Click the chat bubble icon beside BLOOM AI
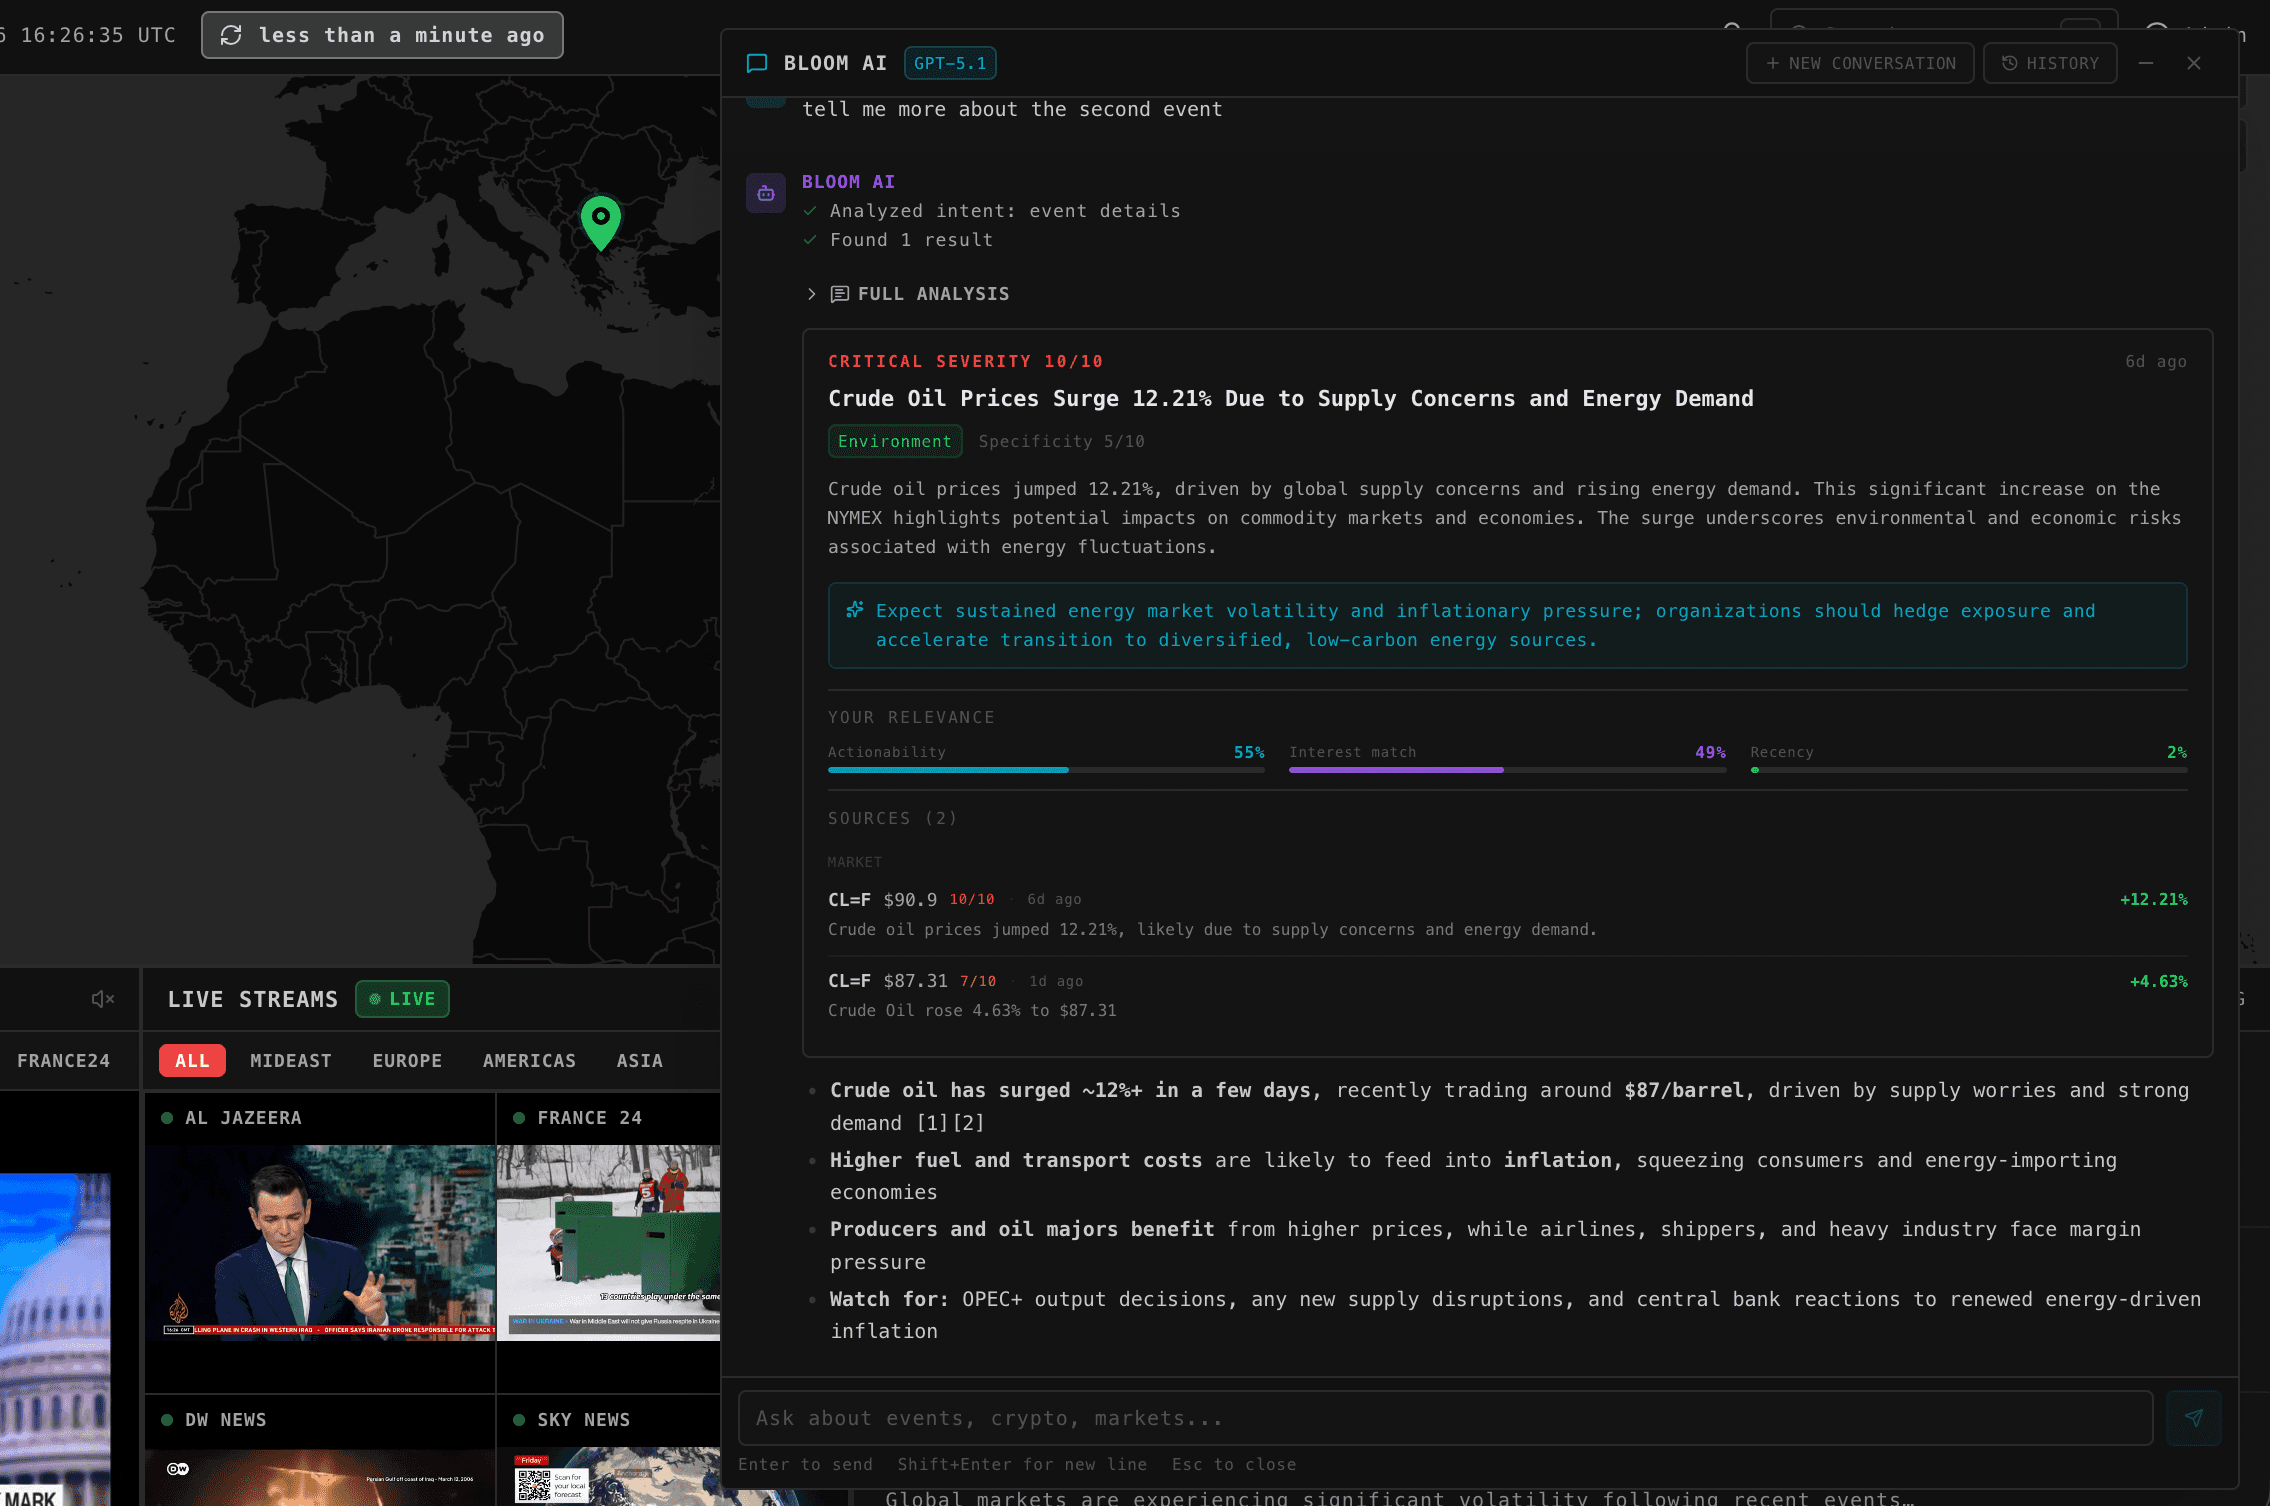This screenshot has height=1506, width=2270. click(758, 62)
